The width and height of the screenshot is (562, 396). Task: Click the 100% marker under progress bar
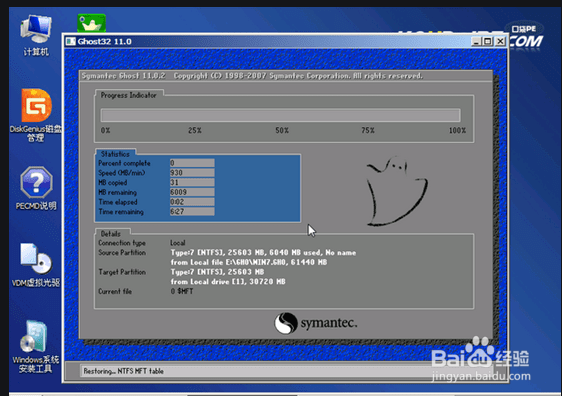pyautogui.click(x=457, y=130)
